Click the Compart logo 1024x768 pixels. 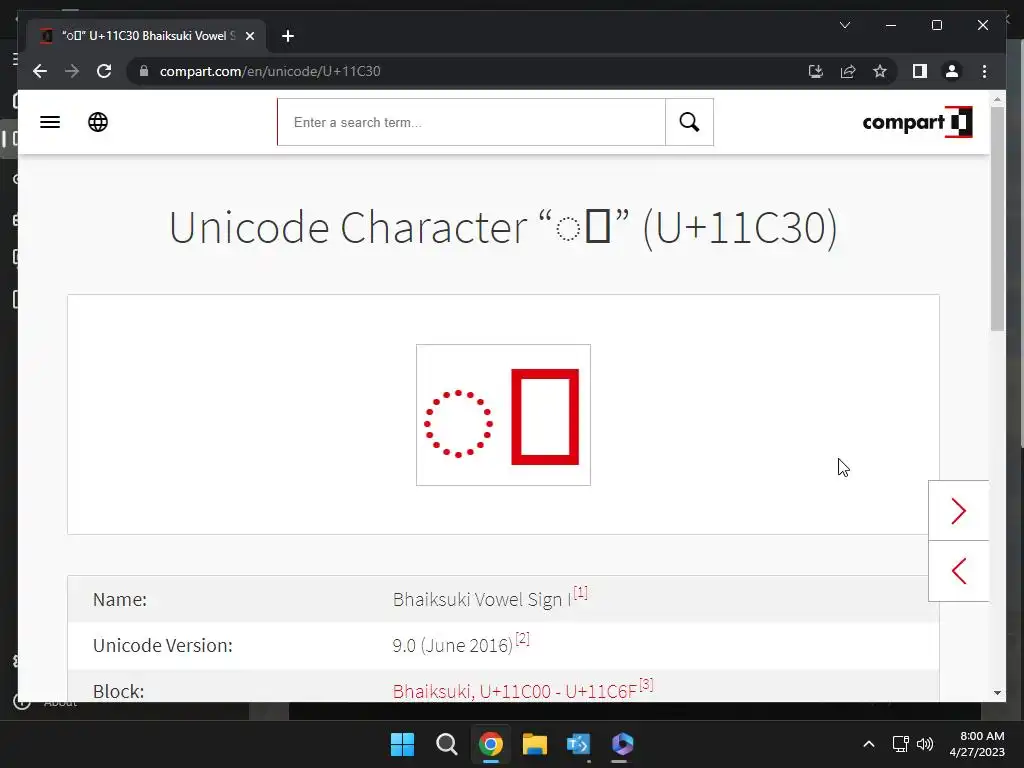point(917,122)
